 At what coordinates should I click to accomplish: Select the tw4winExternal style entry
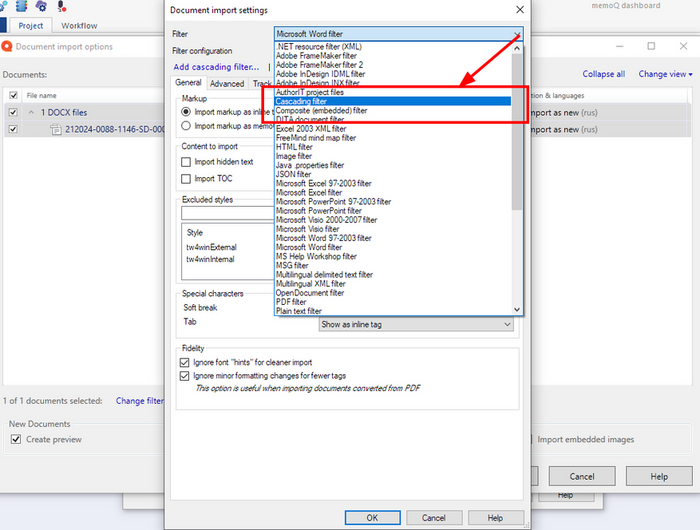click(211, 247)
